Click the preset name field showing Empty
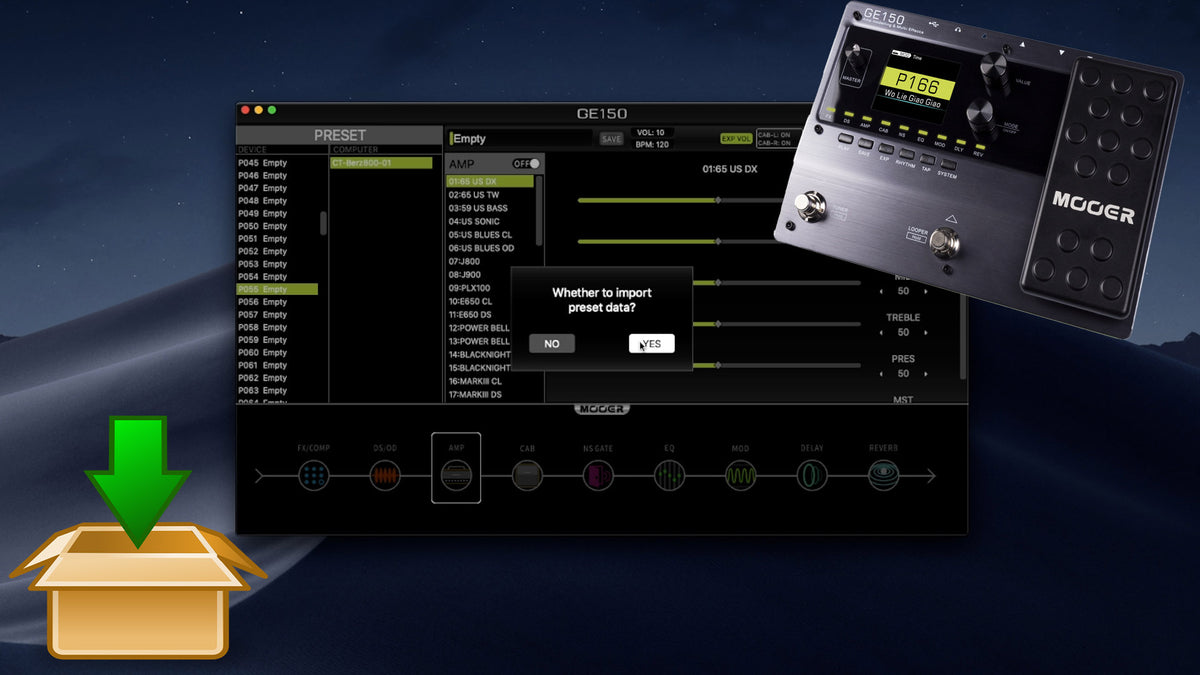The height and width of the screenshot is (675, 1200). (520, 139)
